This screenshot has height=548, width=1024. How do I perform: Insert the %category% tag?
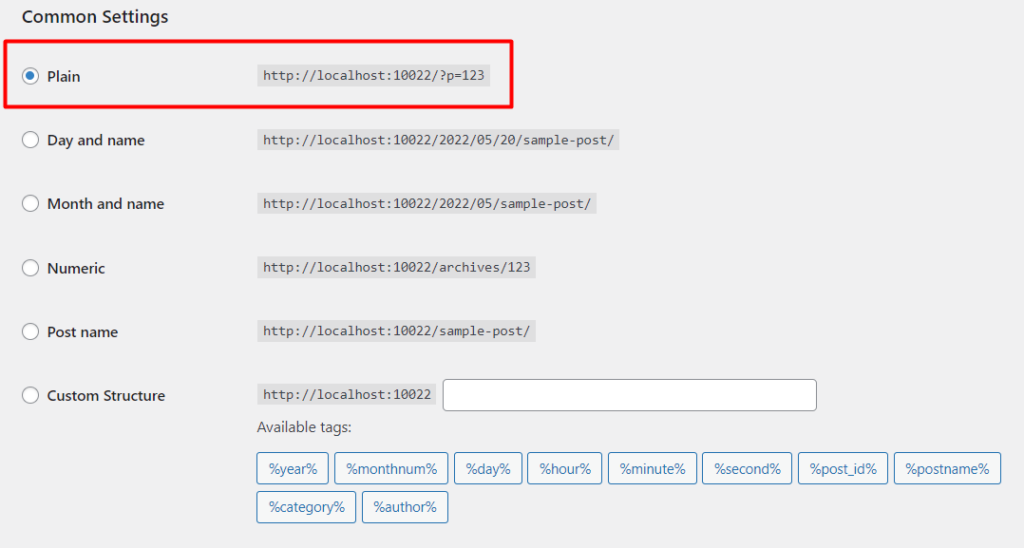tap(306, 507)
